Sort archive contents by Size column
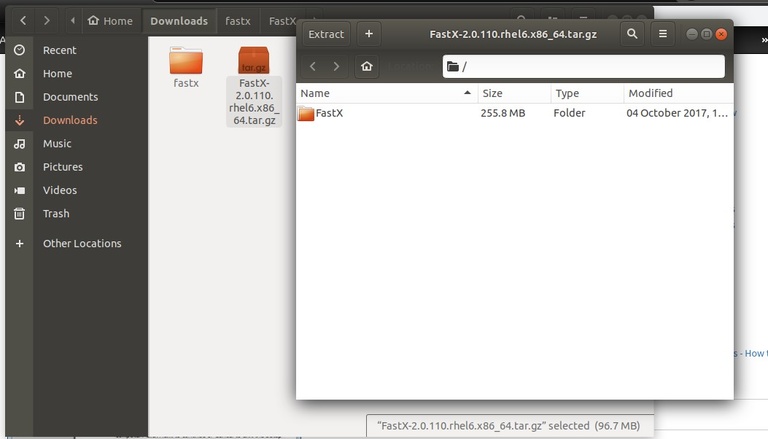The height and width of the screenshot is (439, 768). [513, 93]
